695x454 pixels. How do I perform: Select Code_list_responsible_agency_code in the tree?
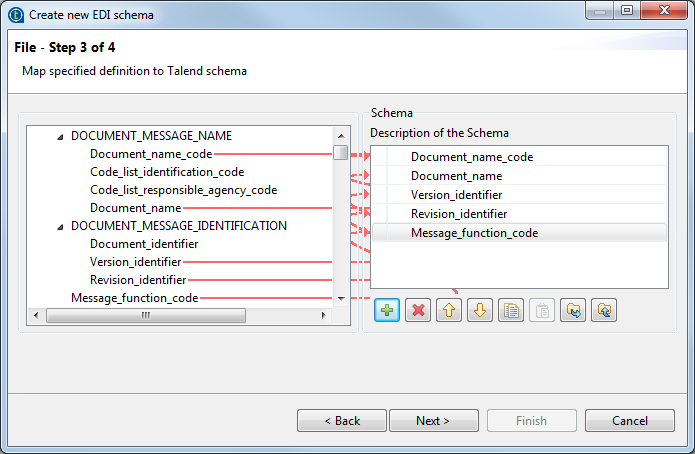tap(183, 190)
